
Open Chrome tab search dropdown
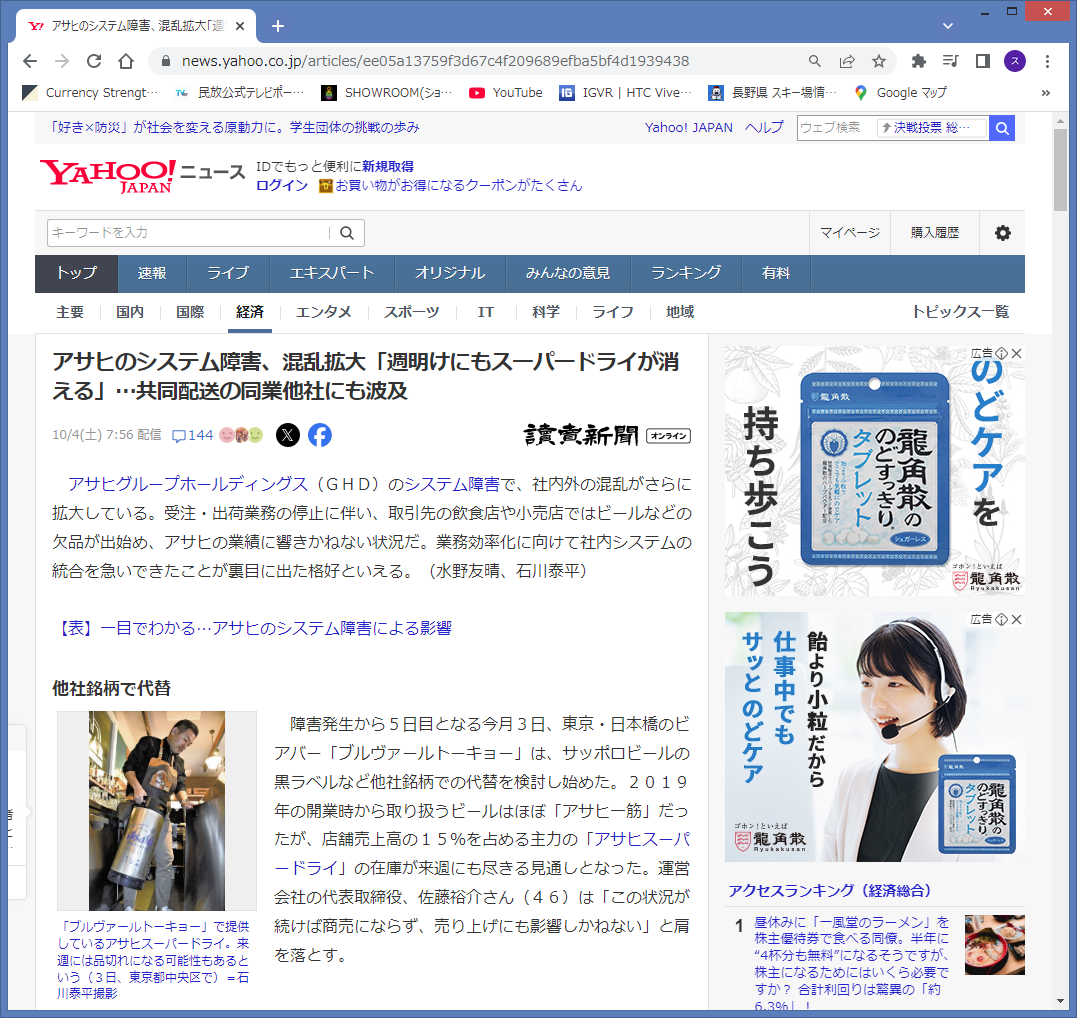click(948, 25)
